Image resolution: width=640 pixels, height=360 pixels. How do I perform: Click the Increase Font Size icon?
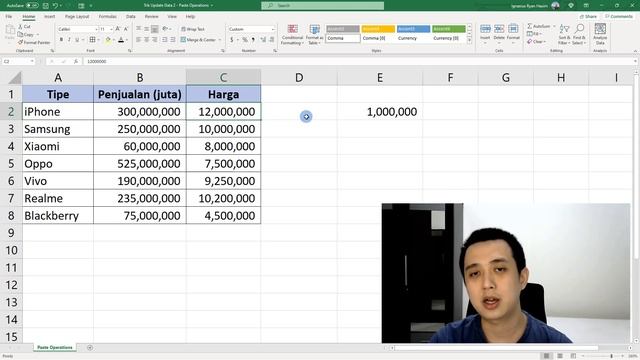pos(118,29)
